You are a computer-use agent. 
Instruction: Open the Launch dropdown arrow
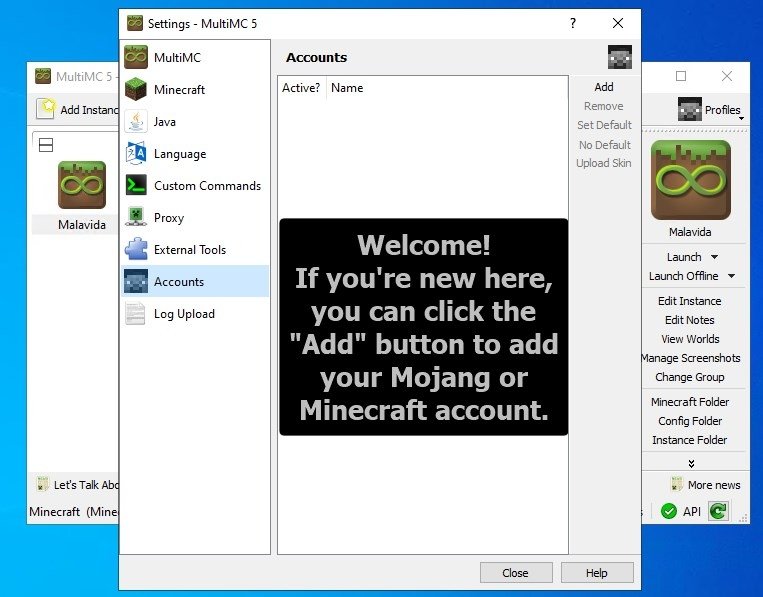click(714, 257)
